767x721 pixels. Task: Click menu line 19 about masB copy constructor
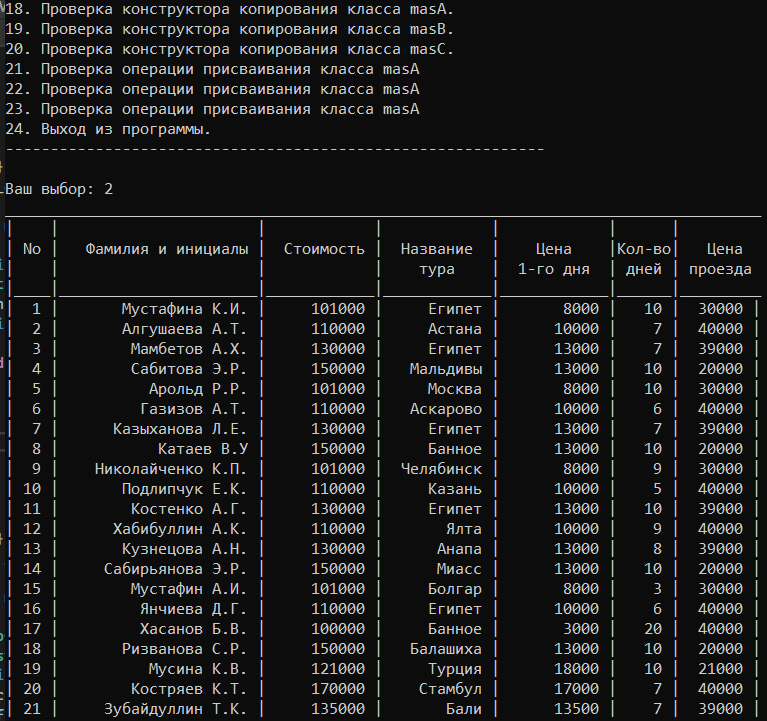[x=229, y=29]
